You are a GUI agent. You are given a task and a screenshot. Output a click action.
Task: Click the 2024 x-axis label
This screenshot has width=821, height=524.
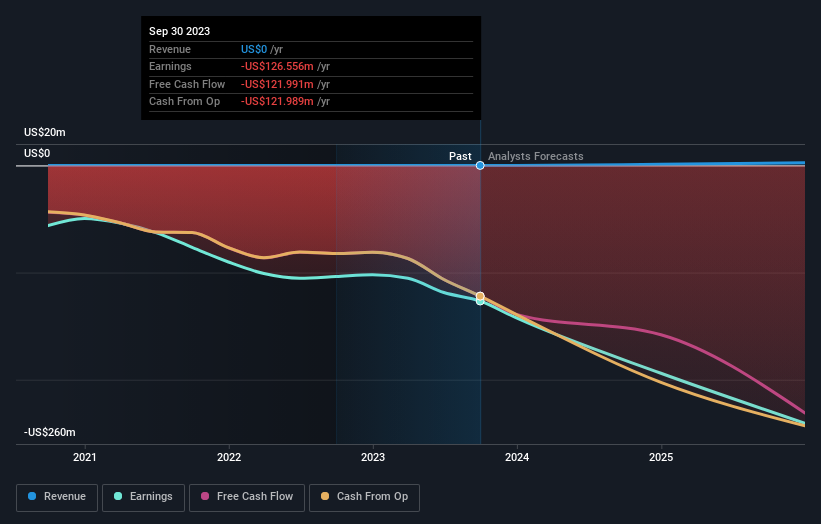click(x=517, y=457)
